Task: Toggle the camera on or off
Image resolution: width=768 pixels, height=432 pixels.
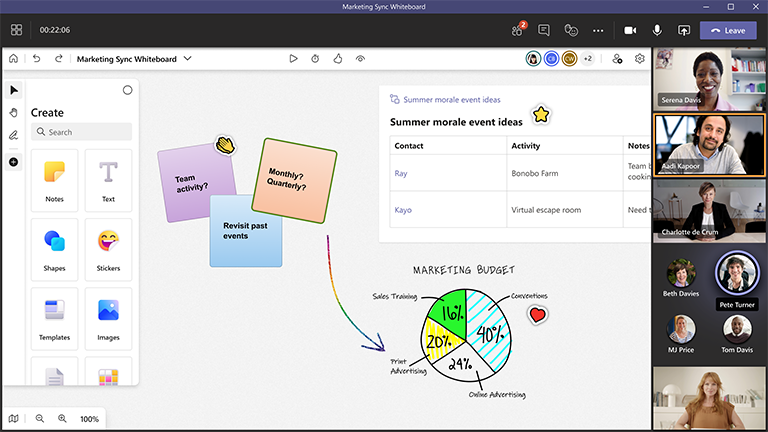Action: pyautogui.click(x=630, y=30)
